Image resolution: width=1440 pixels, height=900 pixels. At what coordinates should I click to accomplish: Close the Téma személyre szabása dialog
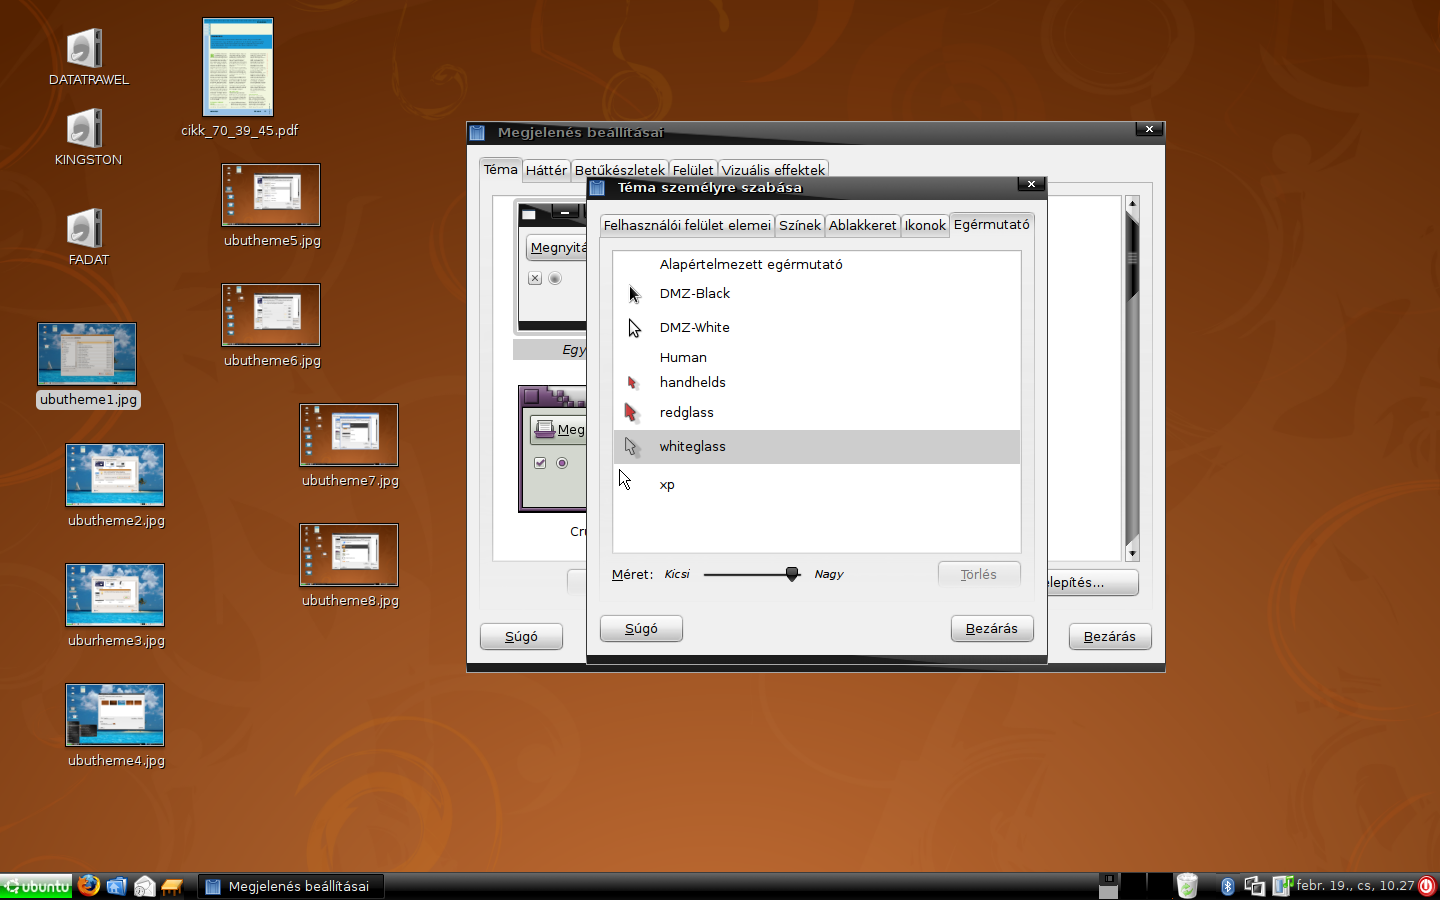[x=1031, y=184]
